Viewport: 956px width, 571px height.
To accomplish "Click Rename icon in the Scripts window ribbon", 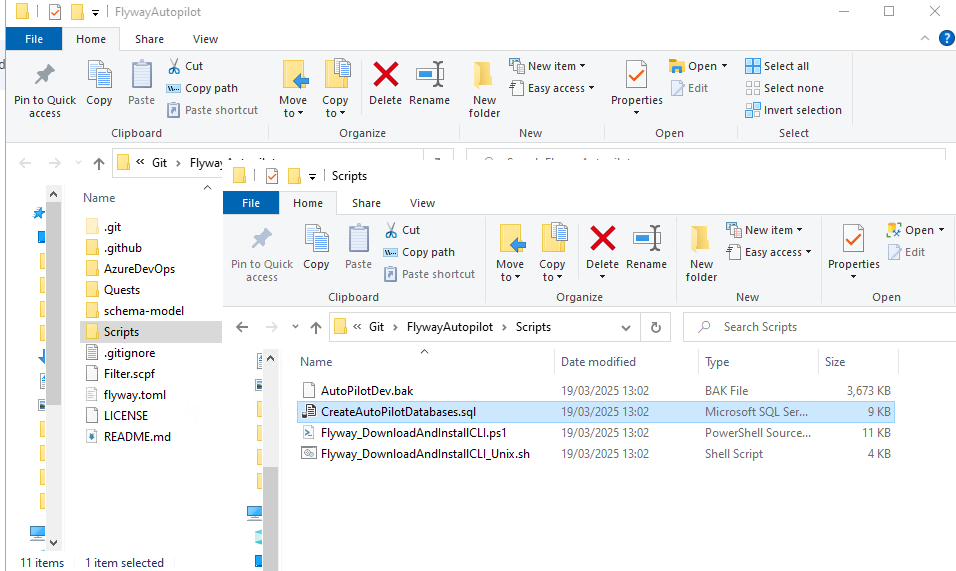I will 646,248.
